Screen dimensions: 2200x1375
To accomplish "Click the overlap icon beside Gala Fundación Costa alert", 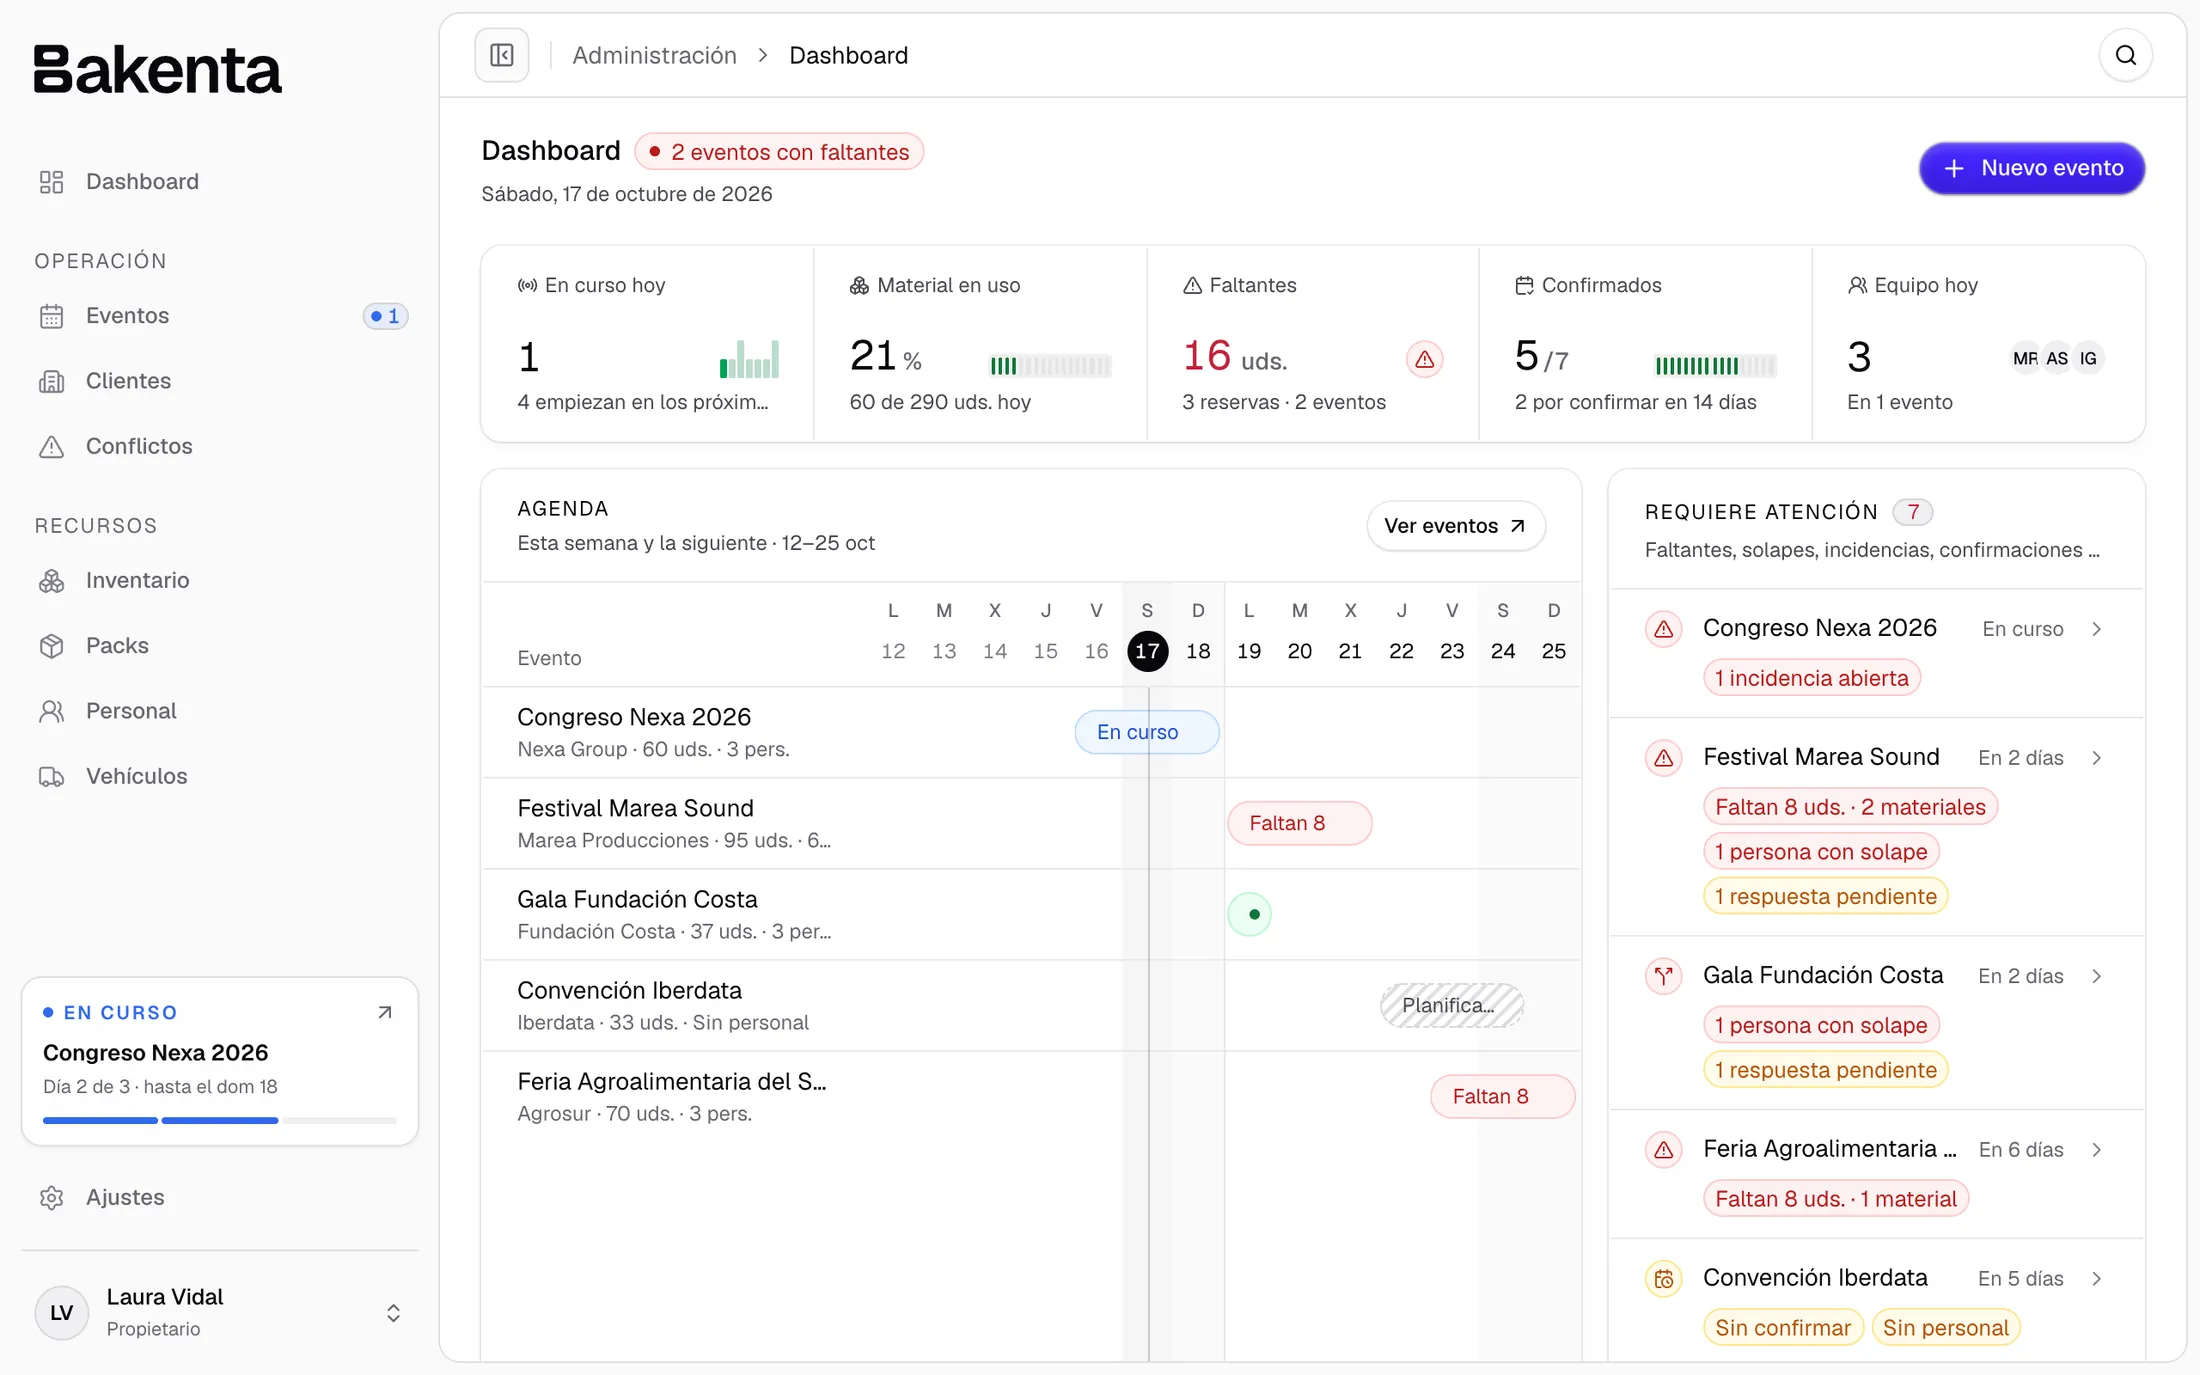I will click(1664, 976).
